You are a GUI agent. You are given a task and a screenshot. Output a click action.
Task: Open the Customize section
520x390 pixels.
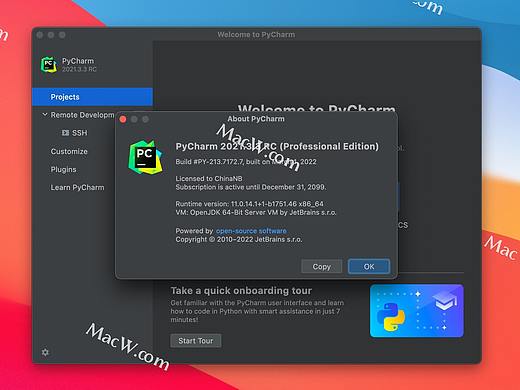(x=69, y=151)
